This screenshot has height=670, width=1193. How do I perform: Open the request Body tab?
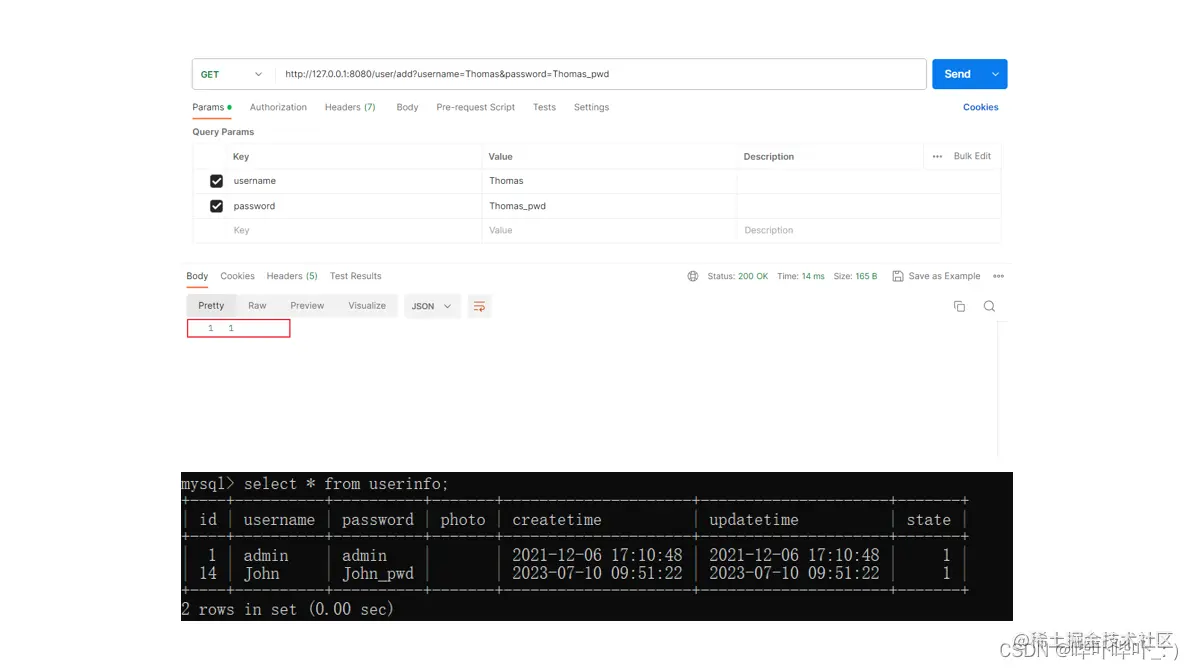coord(407,107)
